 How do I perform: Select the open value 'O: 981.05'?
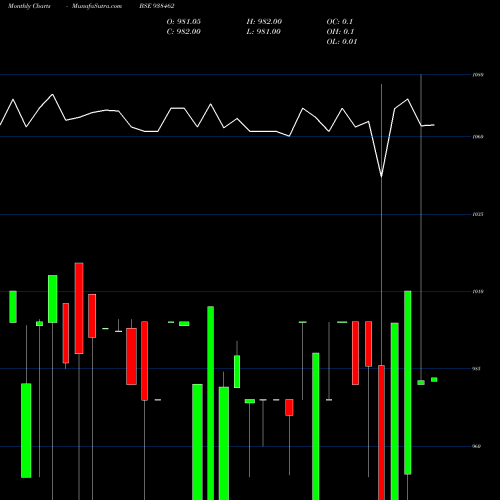coord(184,22)
